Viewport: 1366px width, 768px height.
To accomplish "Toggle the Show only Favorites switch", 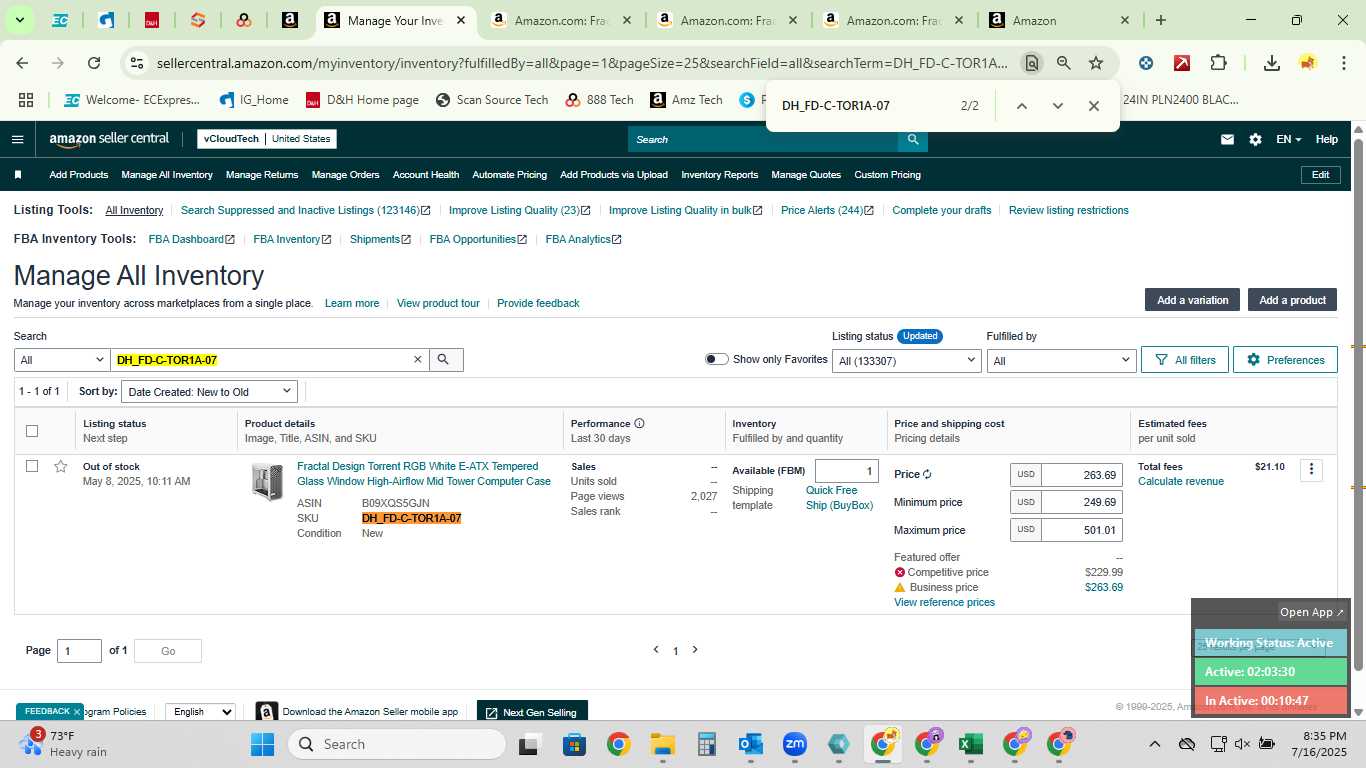I will tap(716, 359).
